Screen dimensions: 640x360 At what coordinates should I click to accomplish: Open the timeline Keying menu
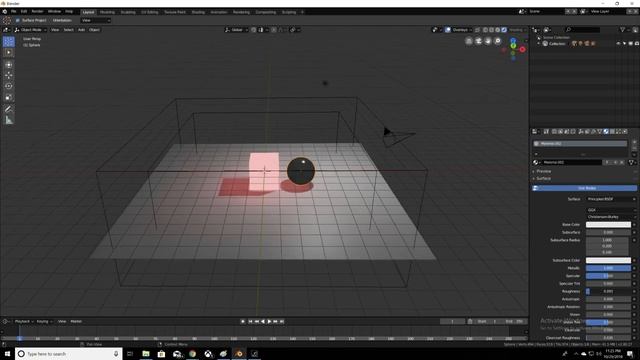click(x=44, y=322)
